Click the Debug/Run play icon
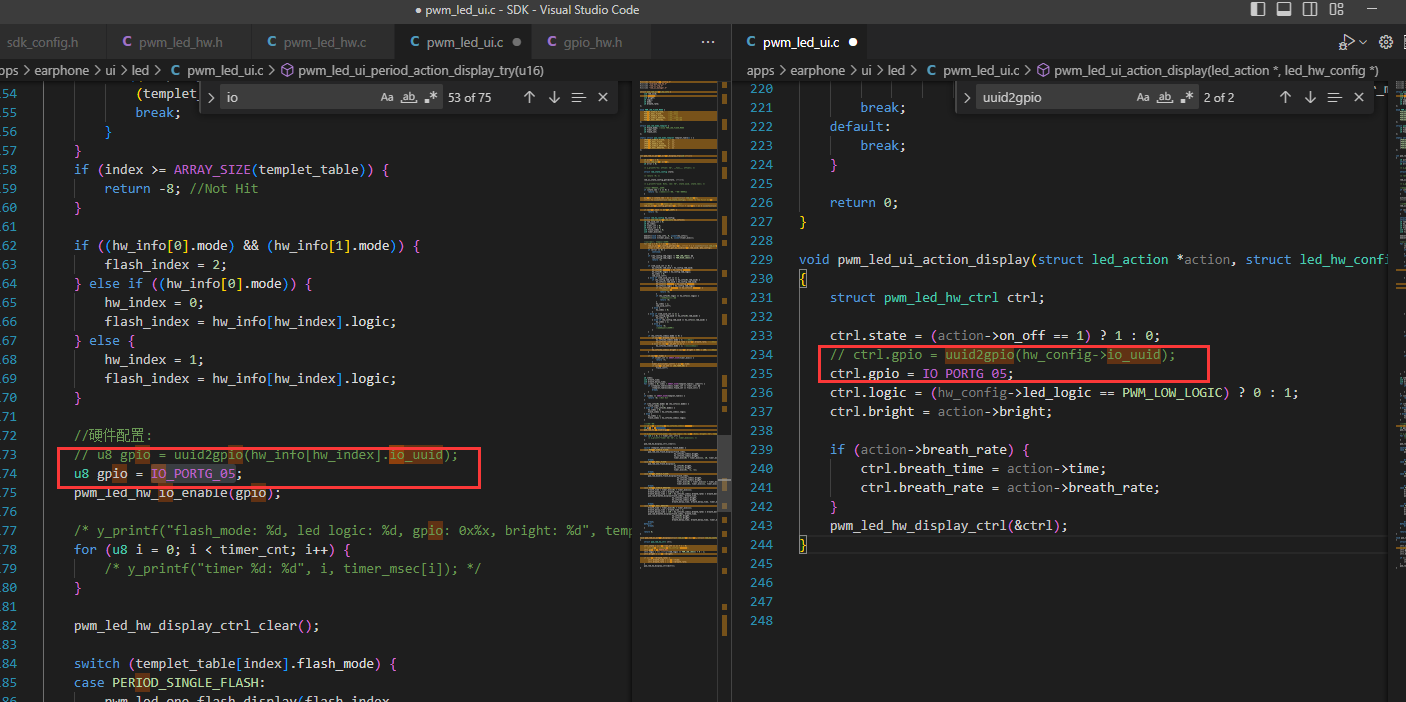 coord(1347,42)
